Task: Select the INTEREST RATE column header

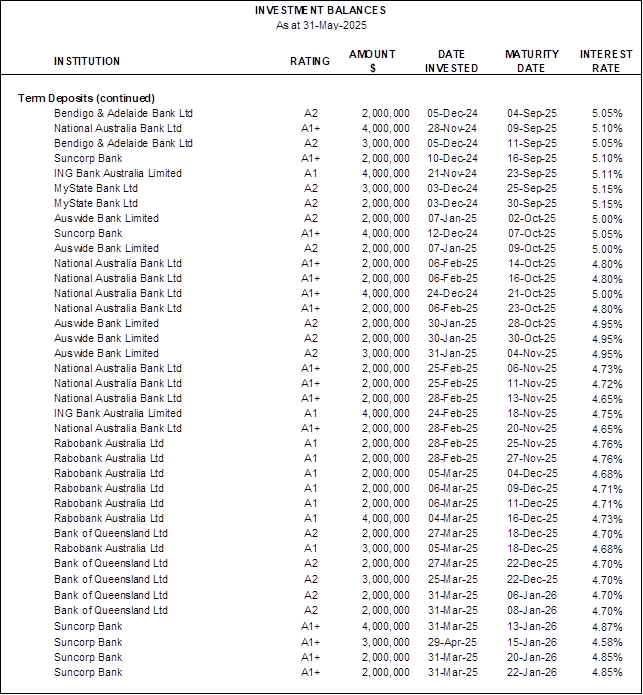Action: pyautogui.click(x=606, y=61)
